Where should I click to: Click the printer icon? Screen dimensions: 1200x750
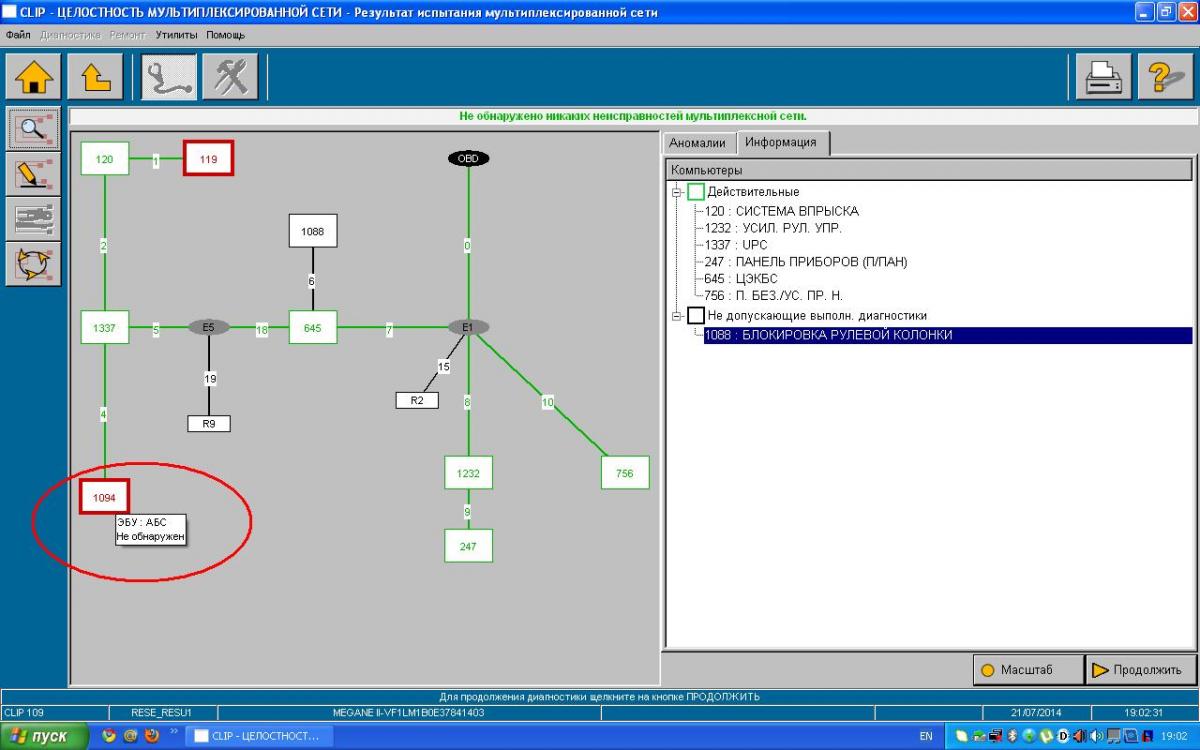point(1103,77)
